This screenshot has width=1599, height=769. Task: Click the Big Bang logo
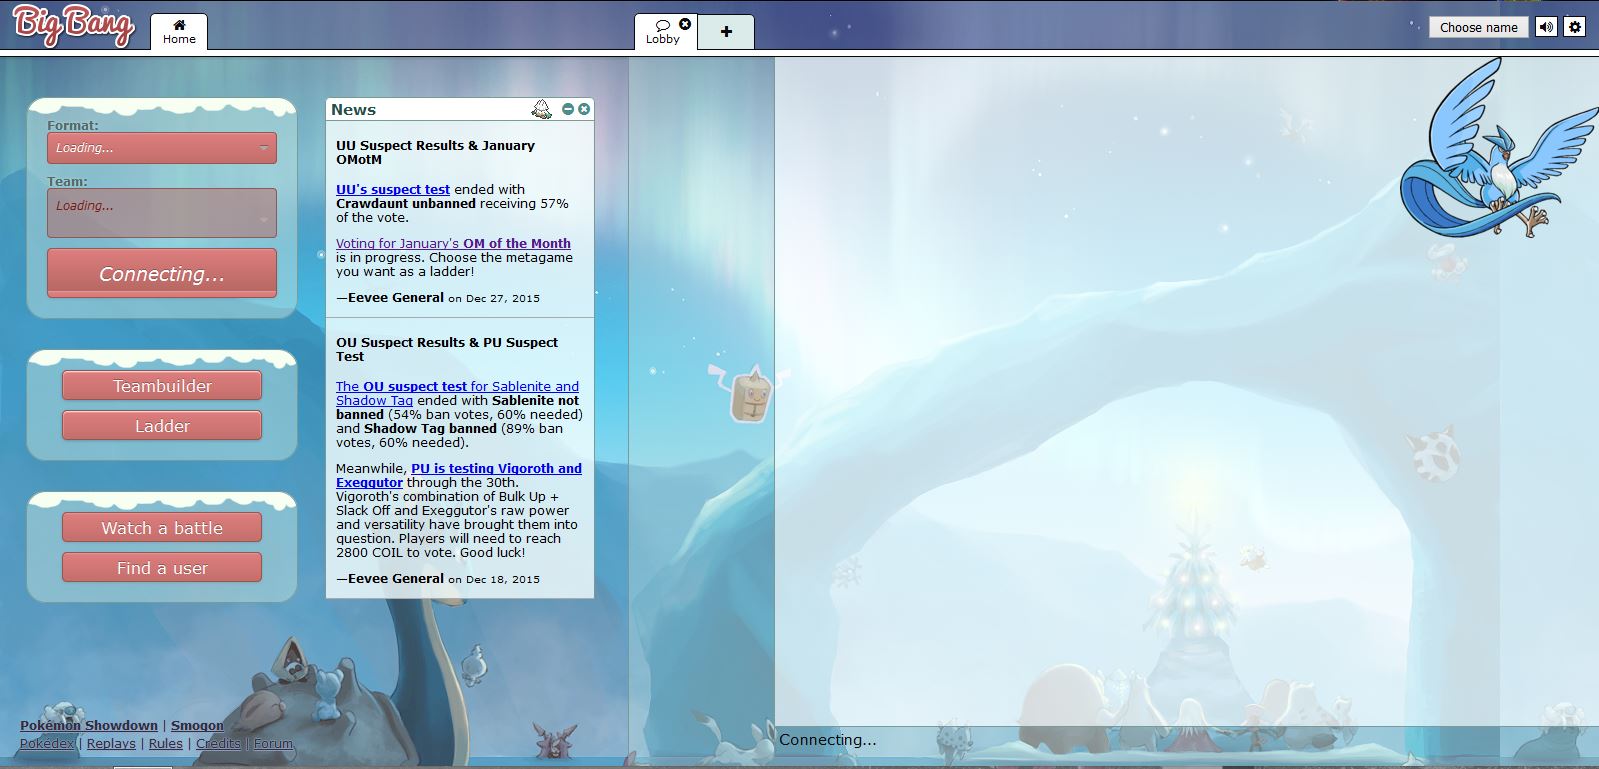[73, 26]
